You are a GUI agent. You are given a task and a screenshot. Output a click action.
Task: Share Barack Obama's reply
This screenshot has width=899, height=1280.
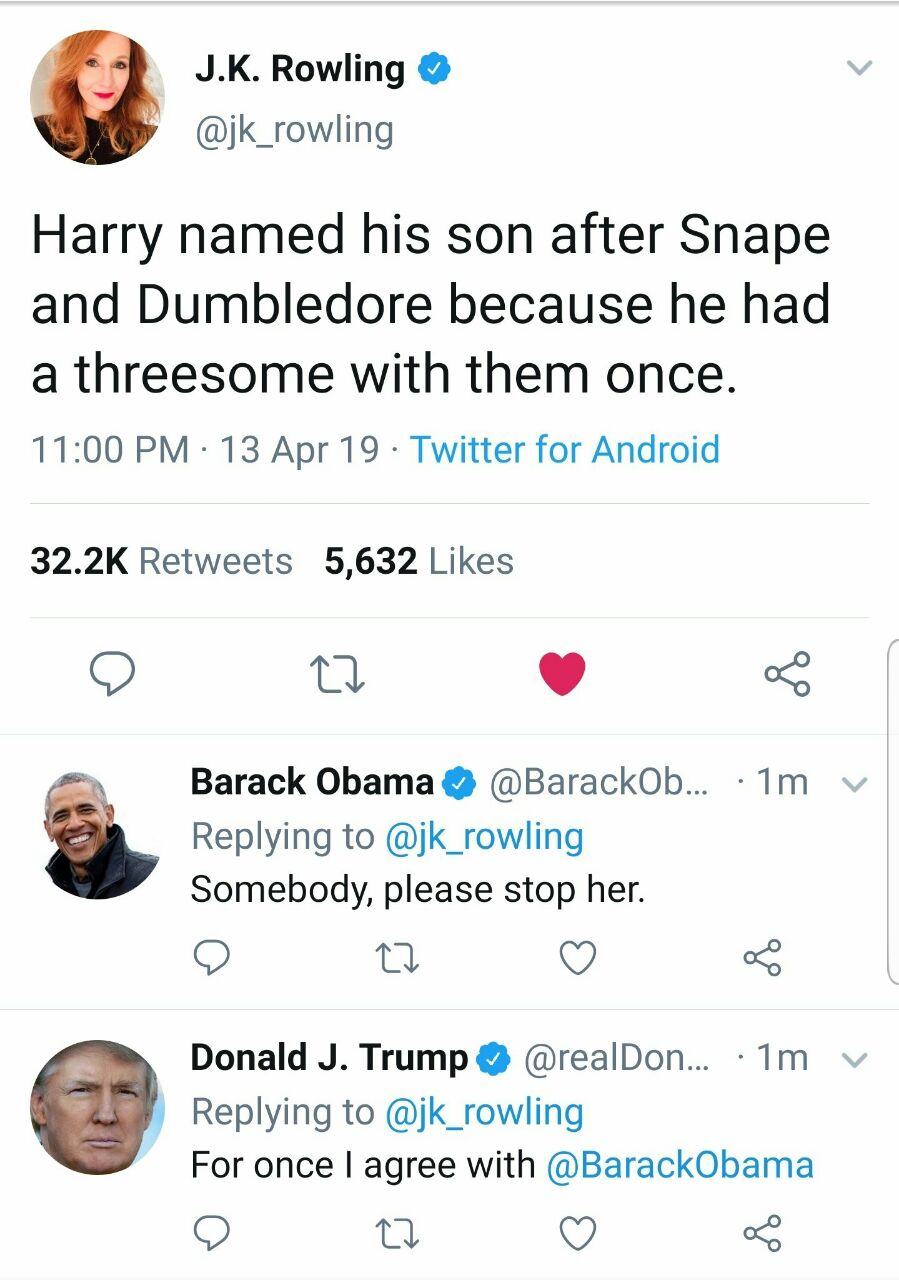point(762,958)
